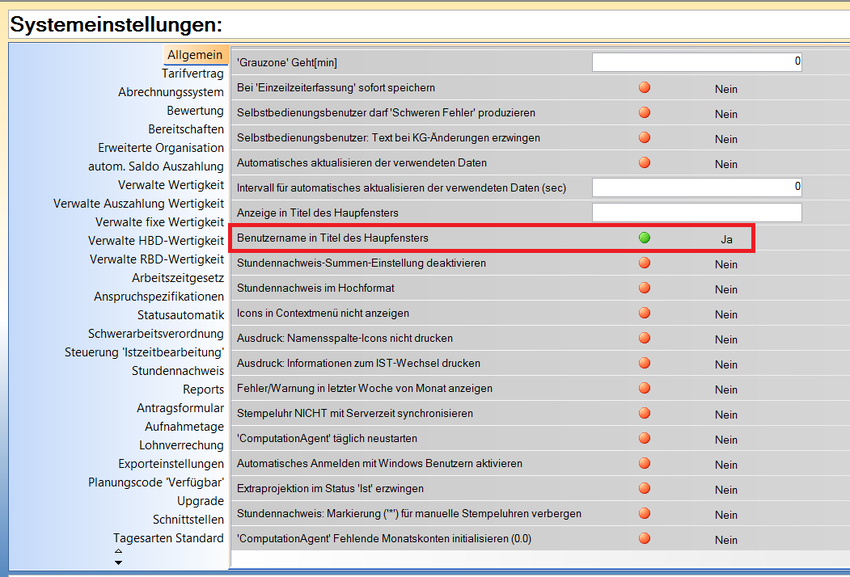Open the Exporteinstellungen section
The height and width of the screenshot is (577, 850).
pyautogui.click(x=170, y=464)
